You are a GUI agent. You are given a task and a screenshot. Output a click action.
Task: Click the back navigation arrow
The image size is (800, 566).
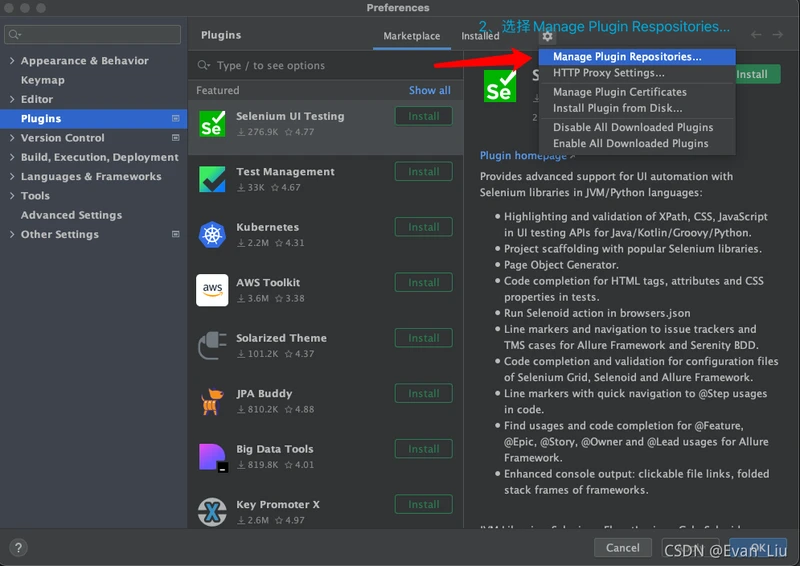pos(756,35)
